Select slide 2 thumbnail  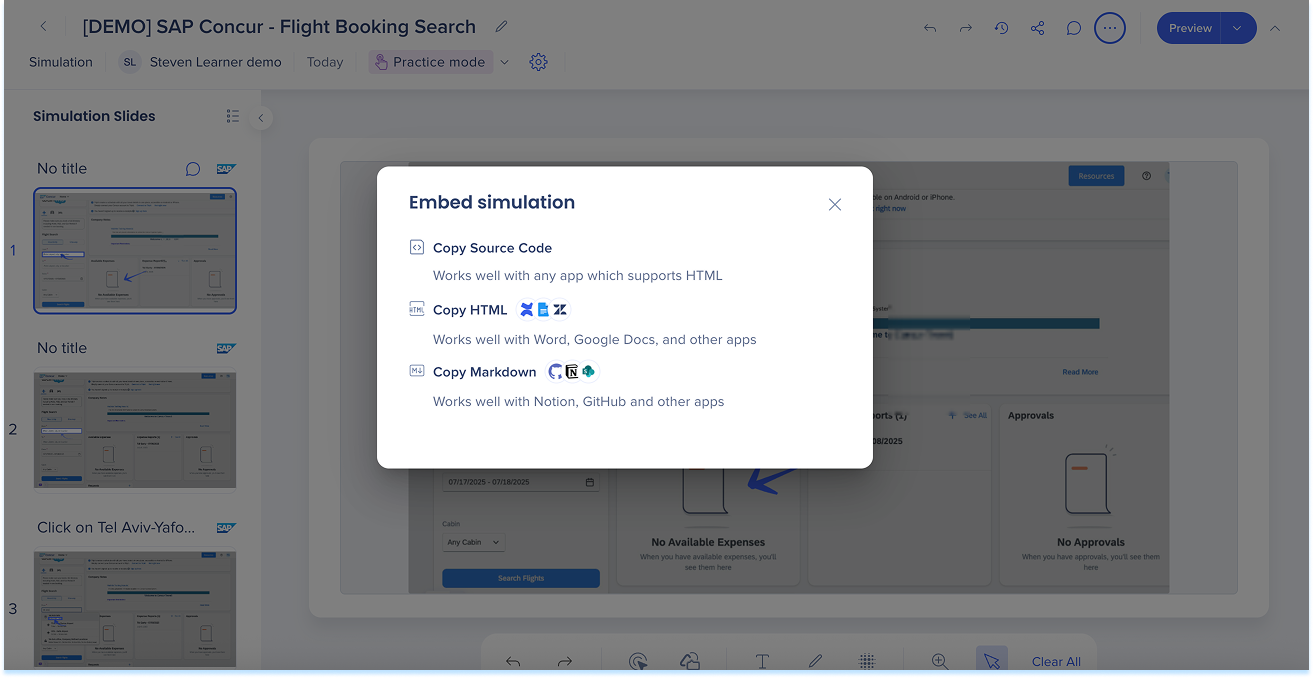(135, 431)
